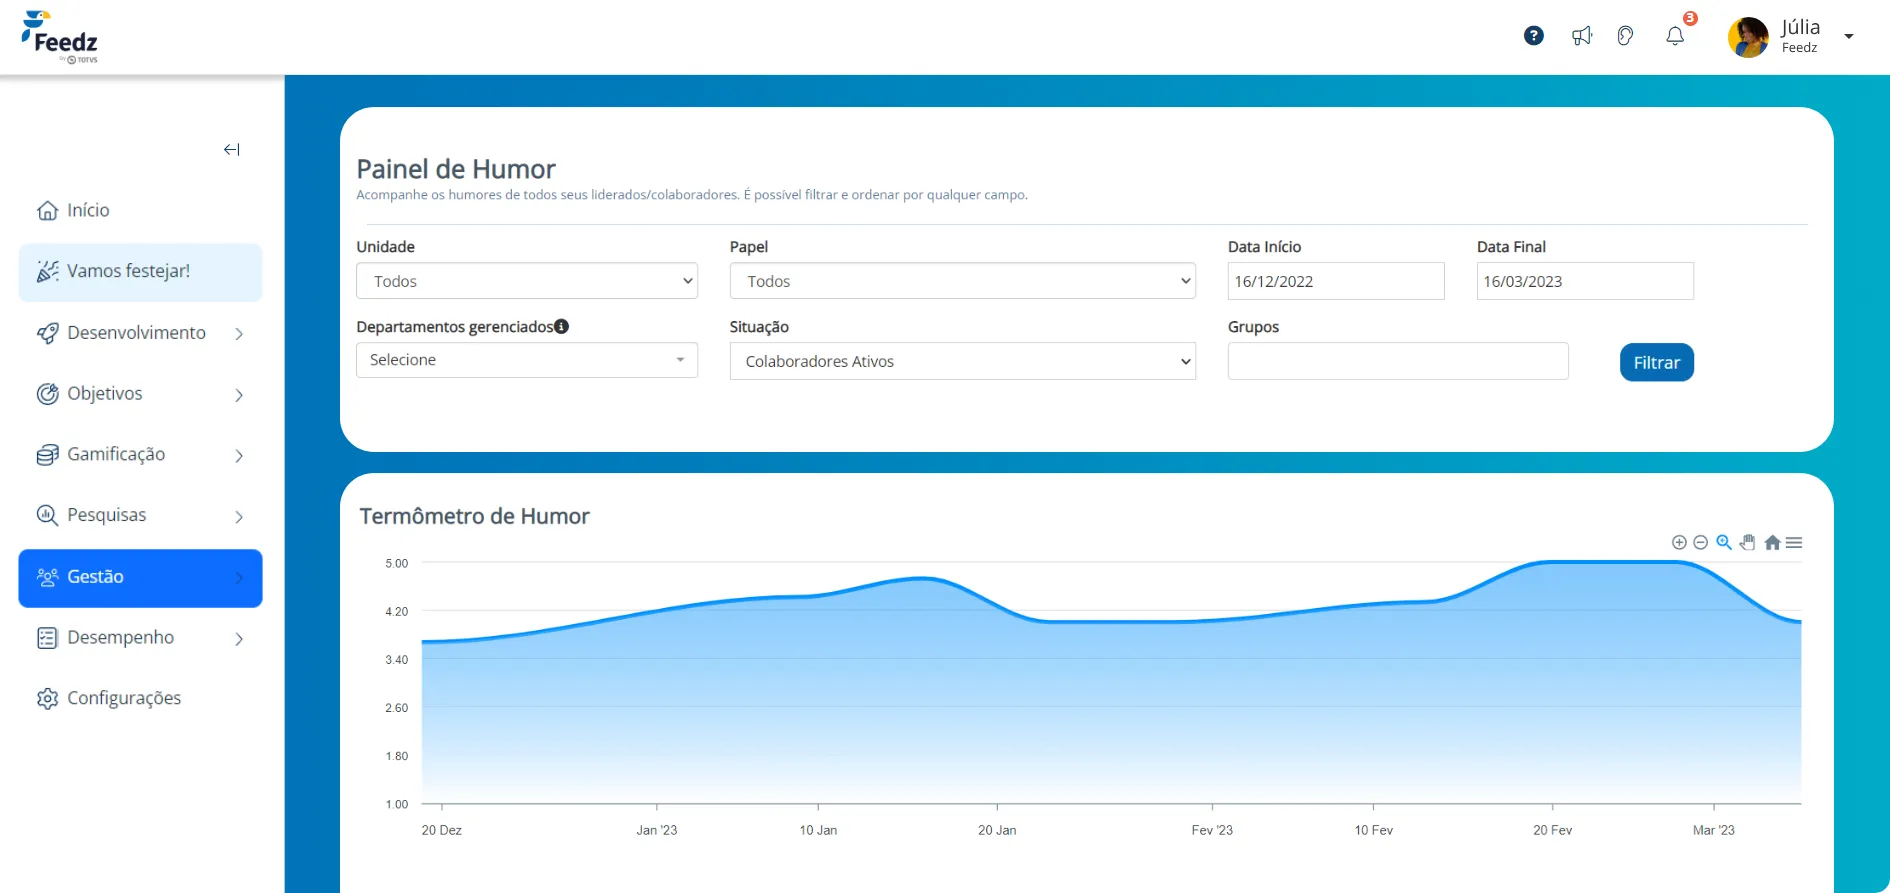1890x893 pixels.
Task: Expand Desenvolvimento submenu chevron
Action: point(239,334)
